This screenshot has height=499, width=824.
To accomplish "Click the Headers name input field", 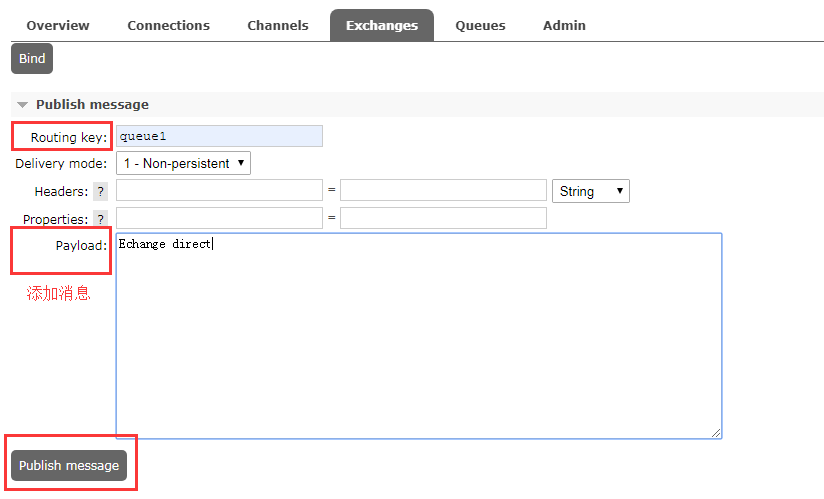I will 219,190.
